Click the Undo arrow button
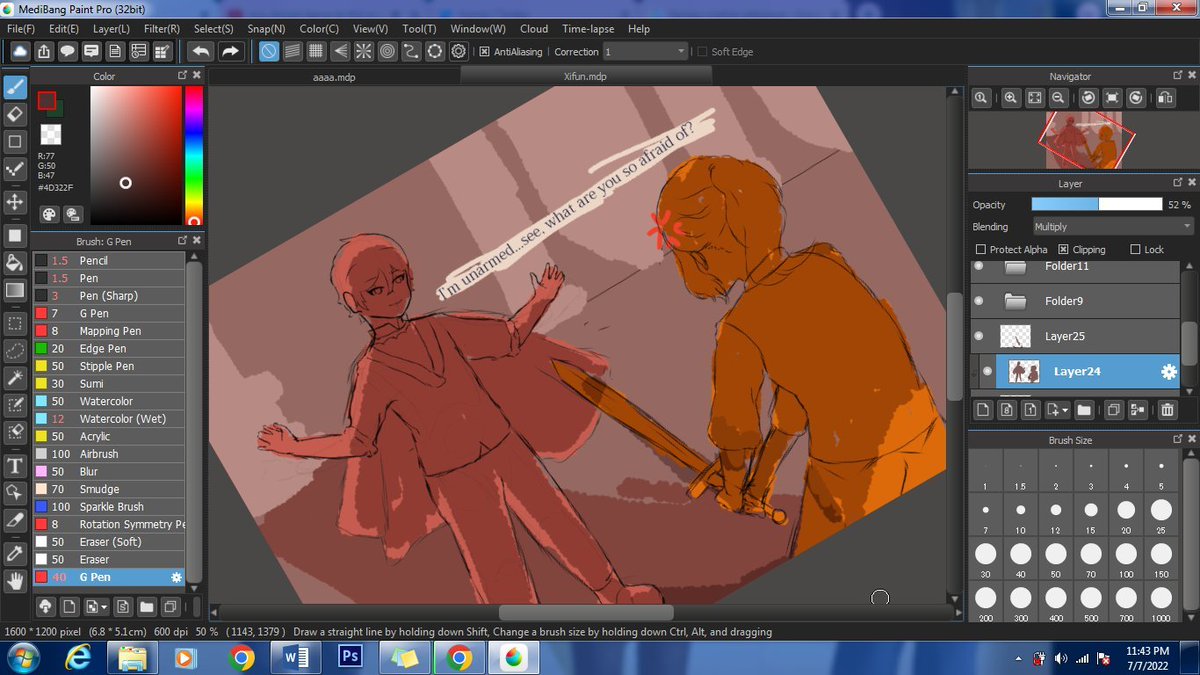Screen dimensions: 1200x675 point(200,51)
